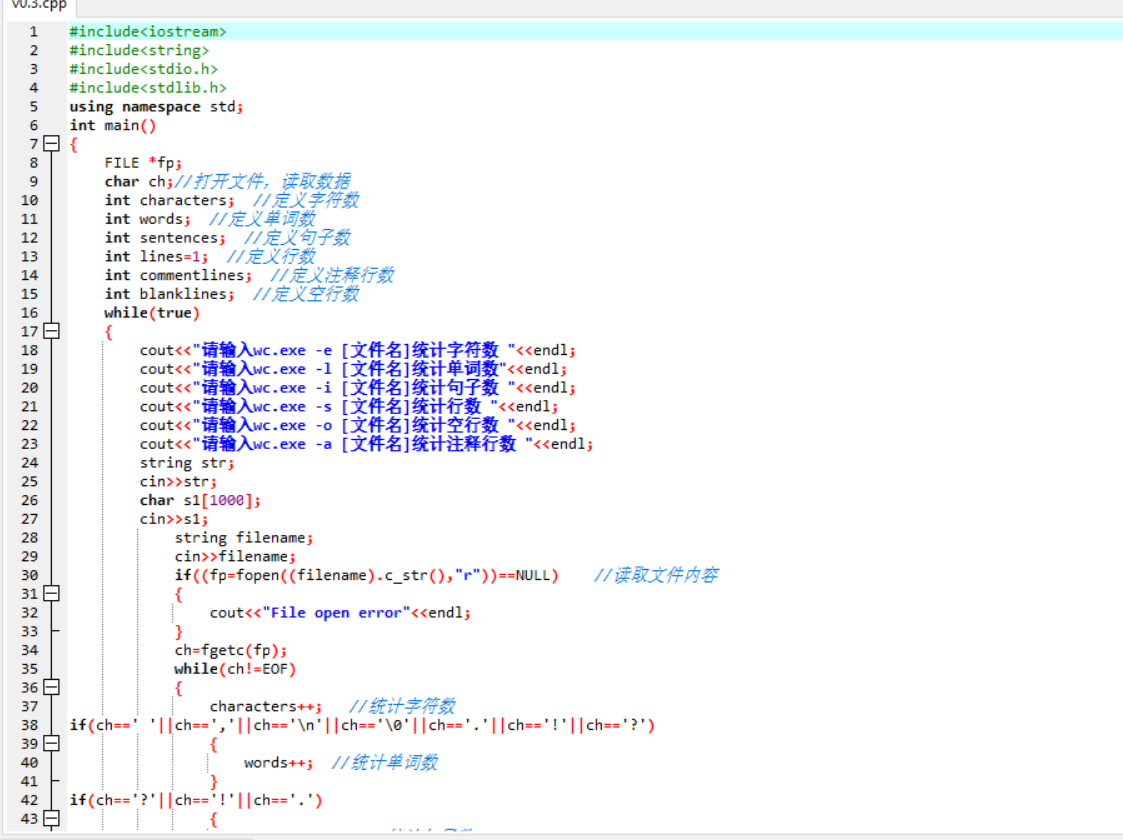The image size is (1123, 840).
Task: Click the if condition on line 42
Action: click(x=196, y=800)
